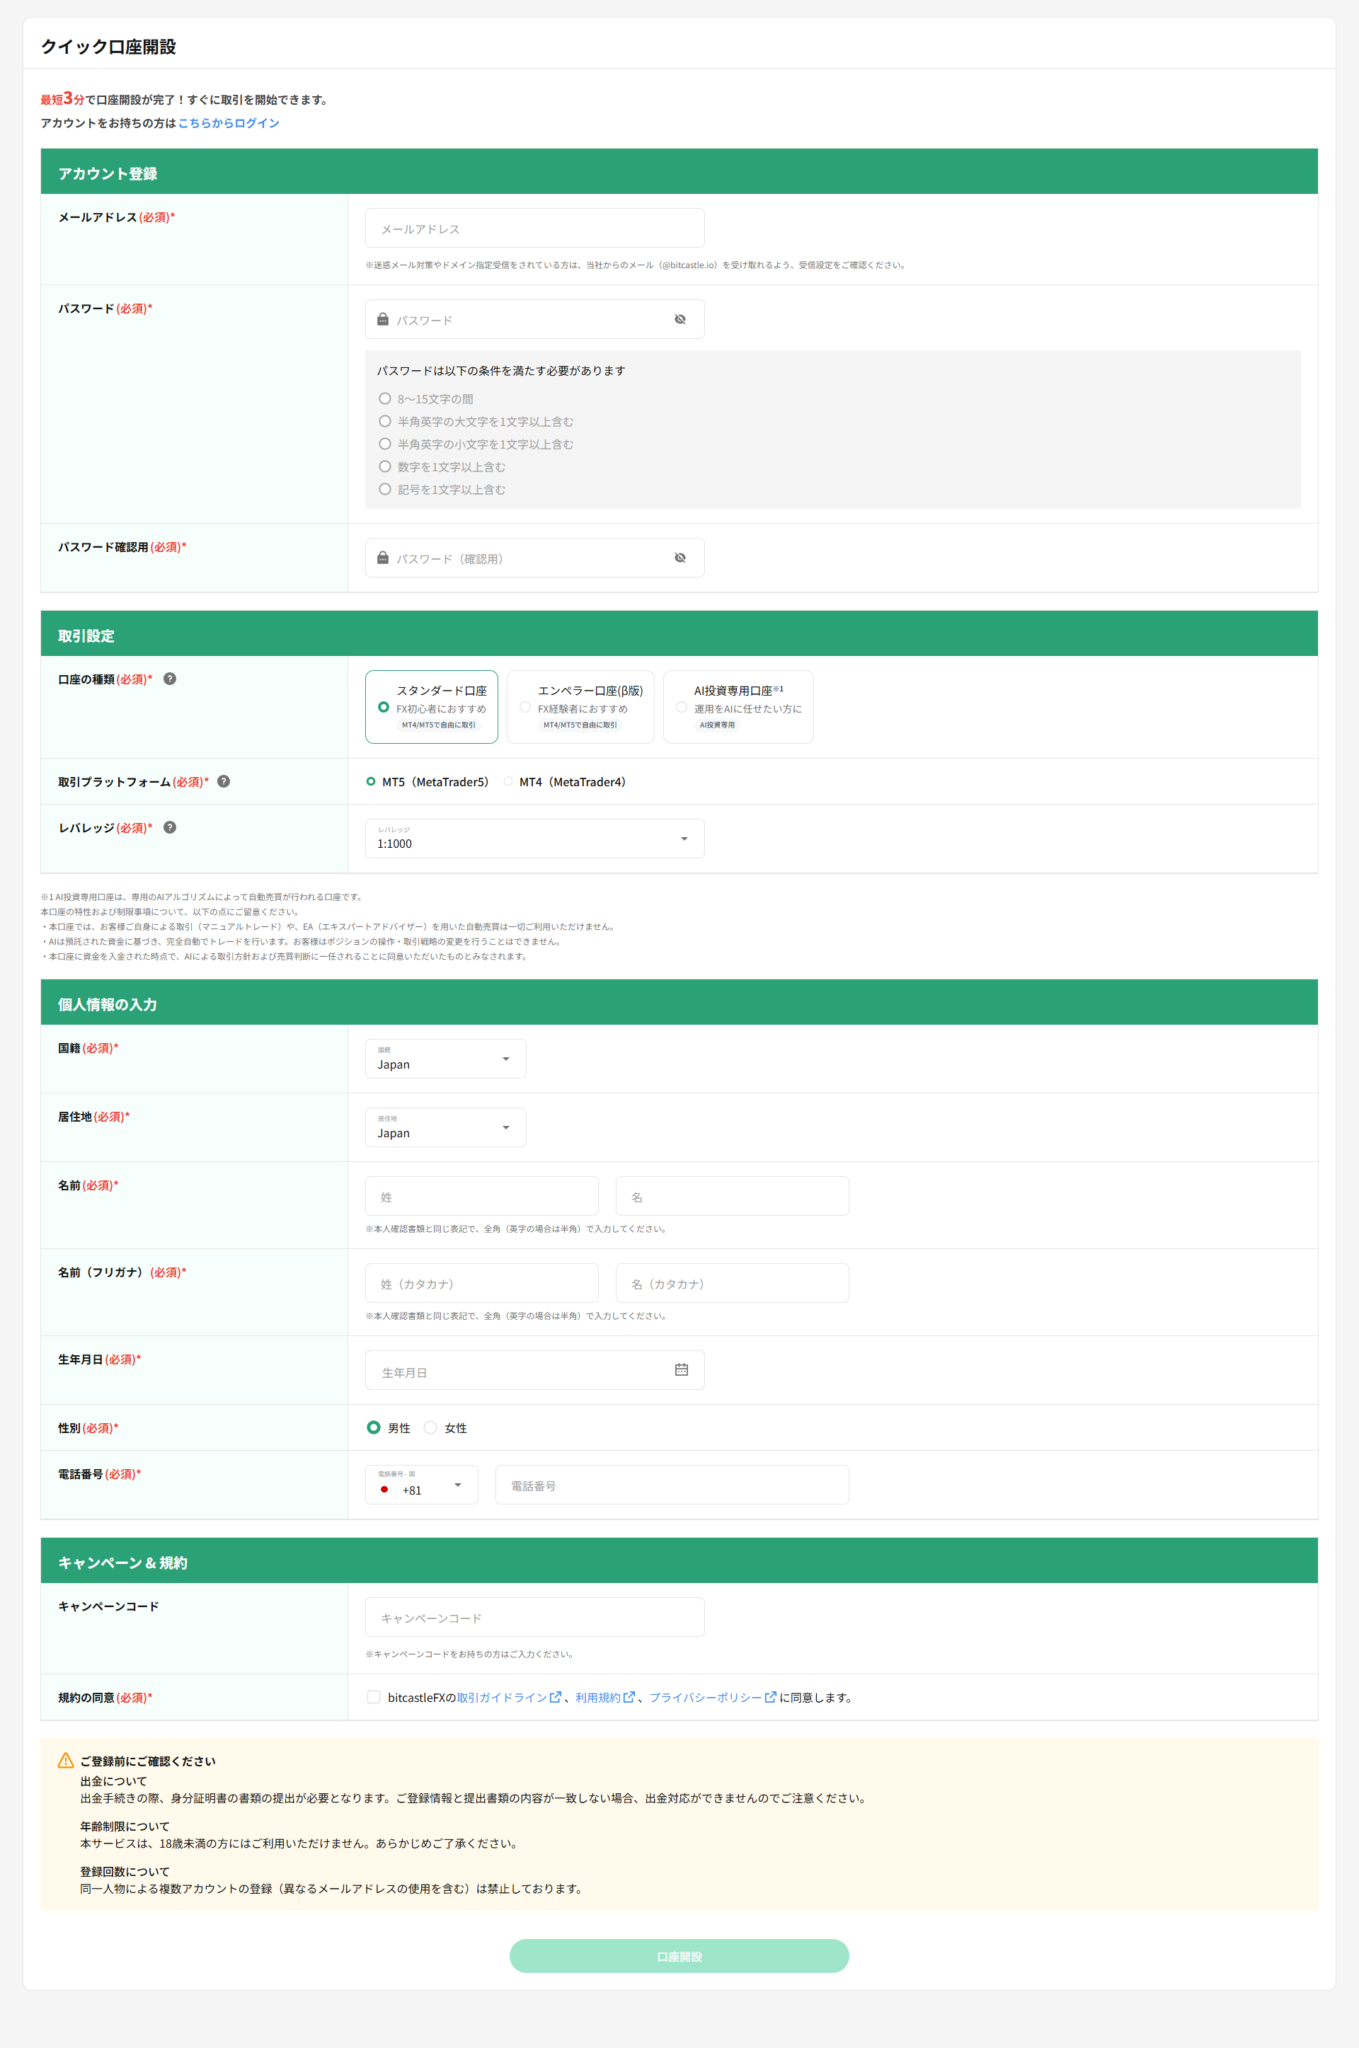Screen dimensions: 1359x2048
Task: Expand the レバレッジ 1:1000 dropdown
Action: coord(534,839)
